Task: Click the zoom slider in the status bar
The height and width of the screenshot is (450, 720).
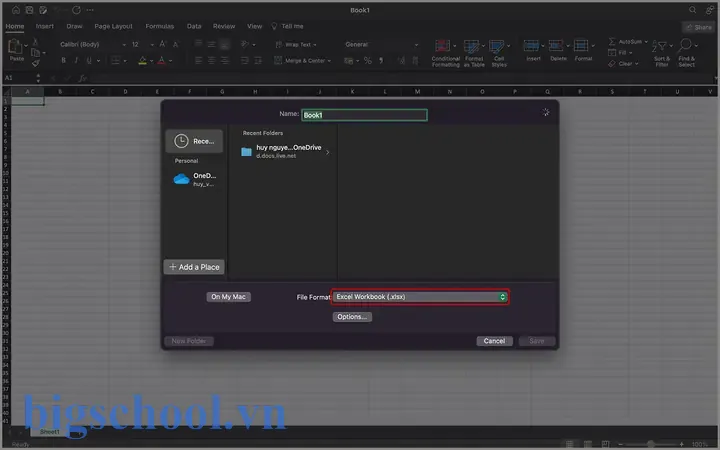Action: coord(651,444)
